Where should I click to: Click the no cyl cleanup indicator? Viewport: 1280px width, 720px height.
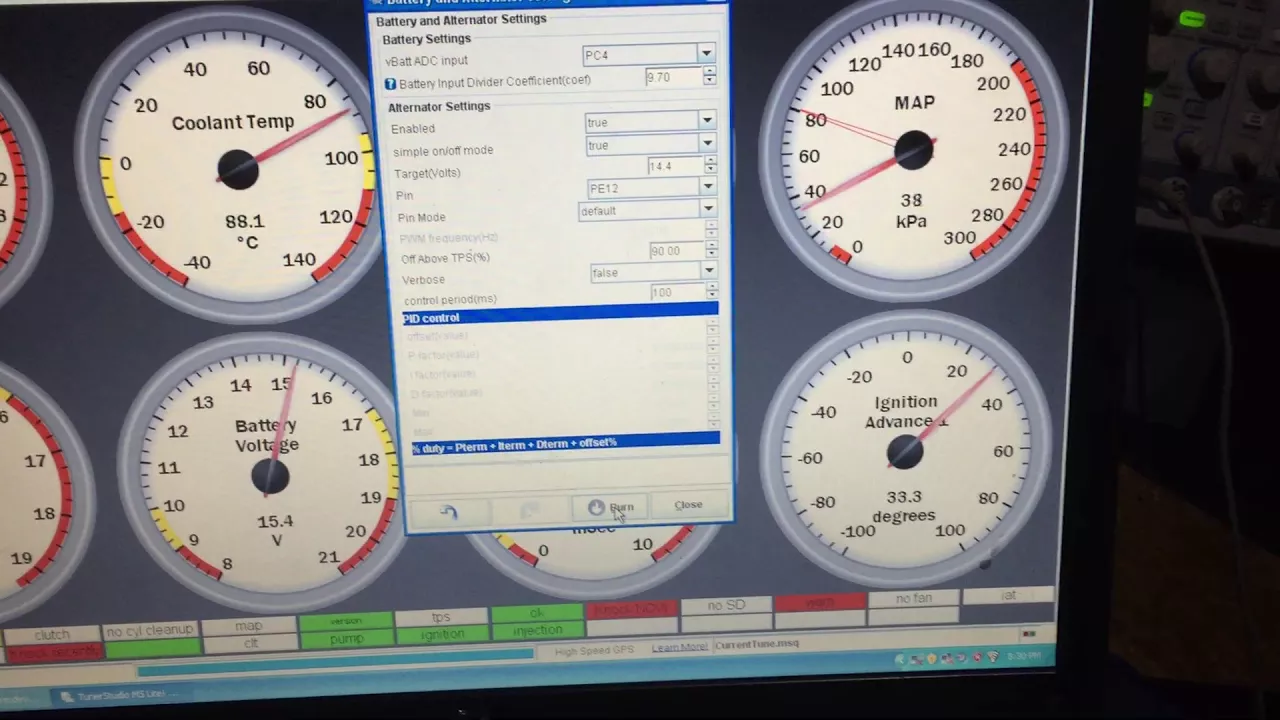coord(150,630)
